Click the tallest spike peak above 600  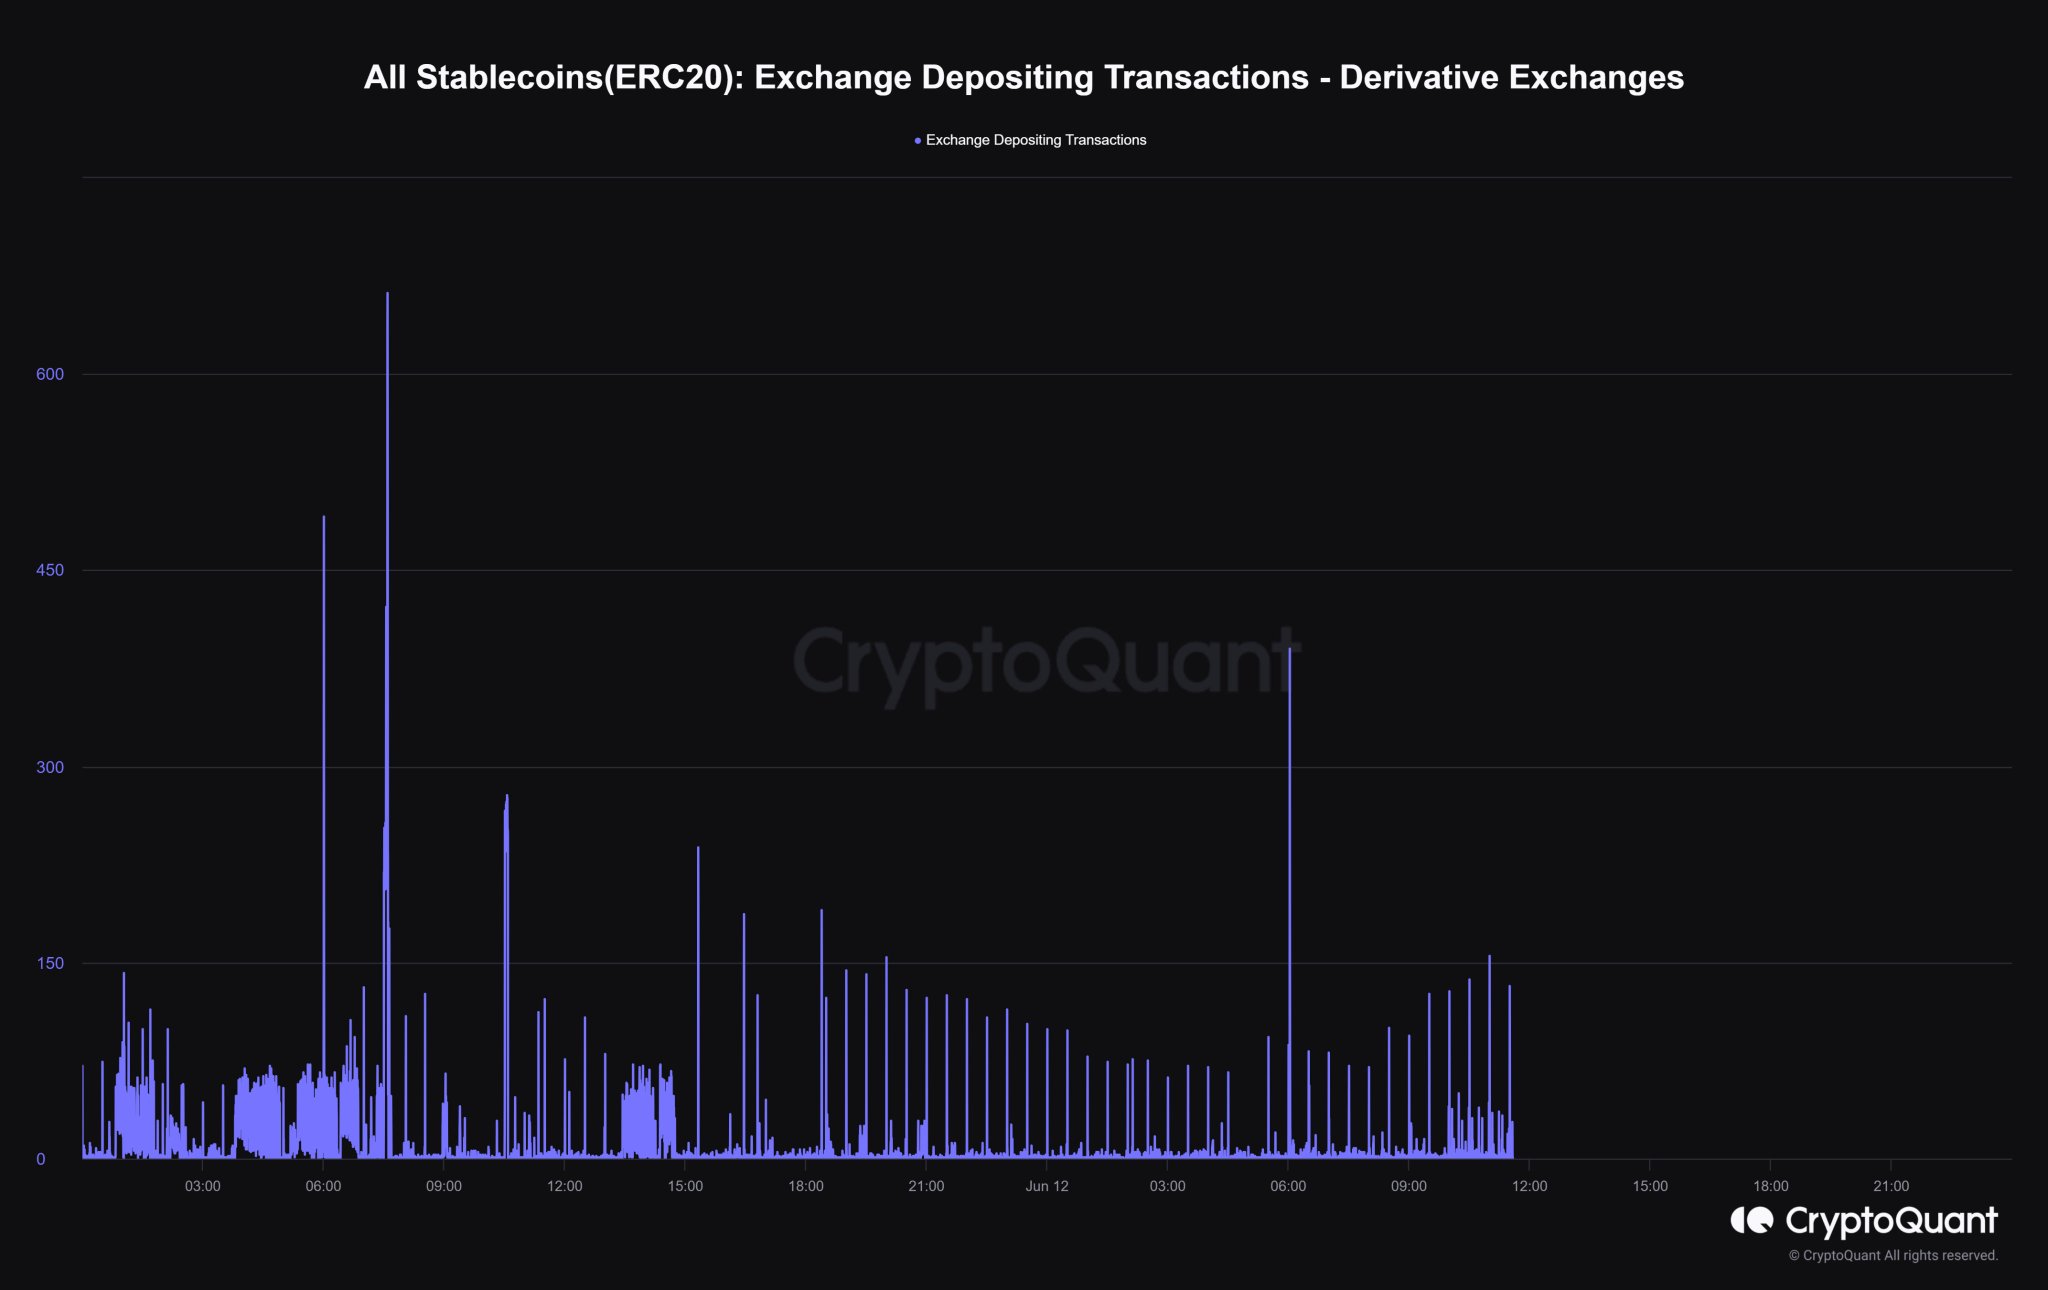click(388, 294)
